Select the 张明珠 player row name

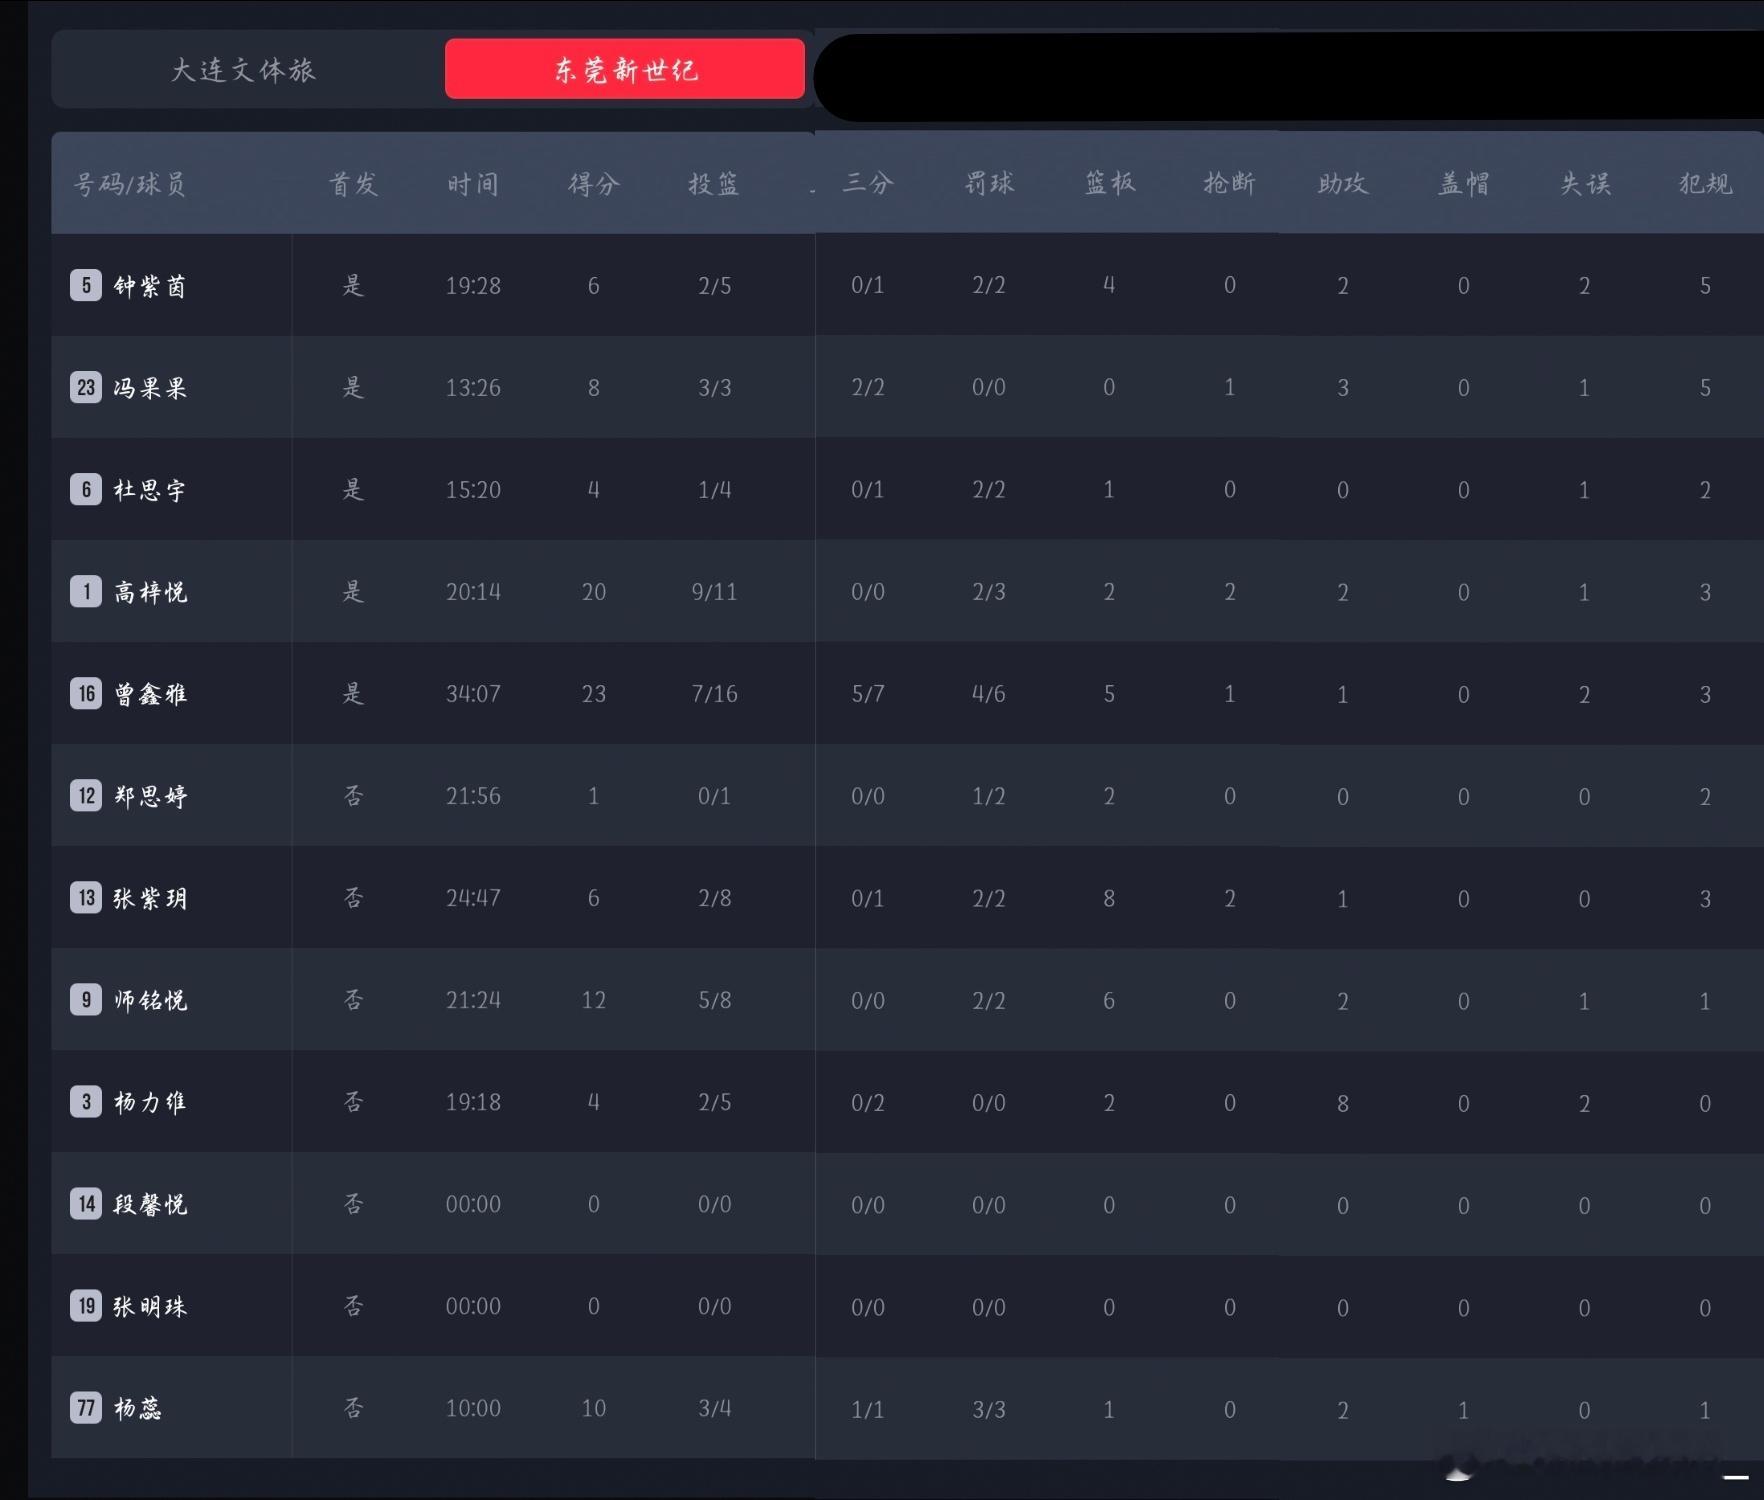click(149, 1306)
